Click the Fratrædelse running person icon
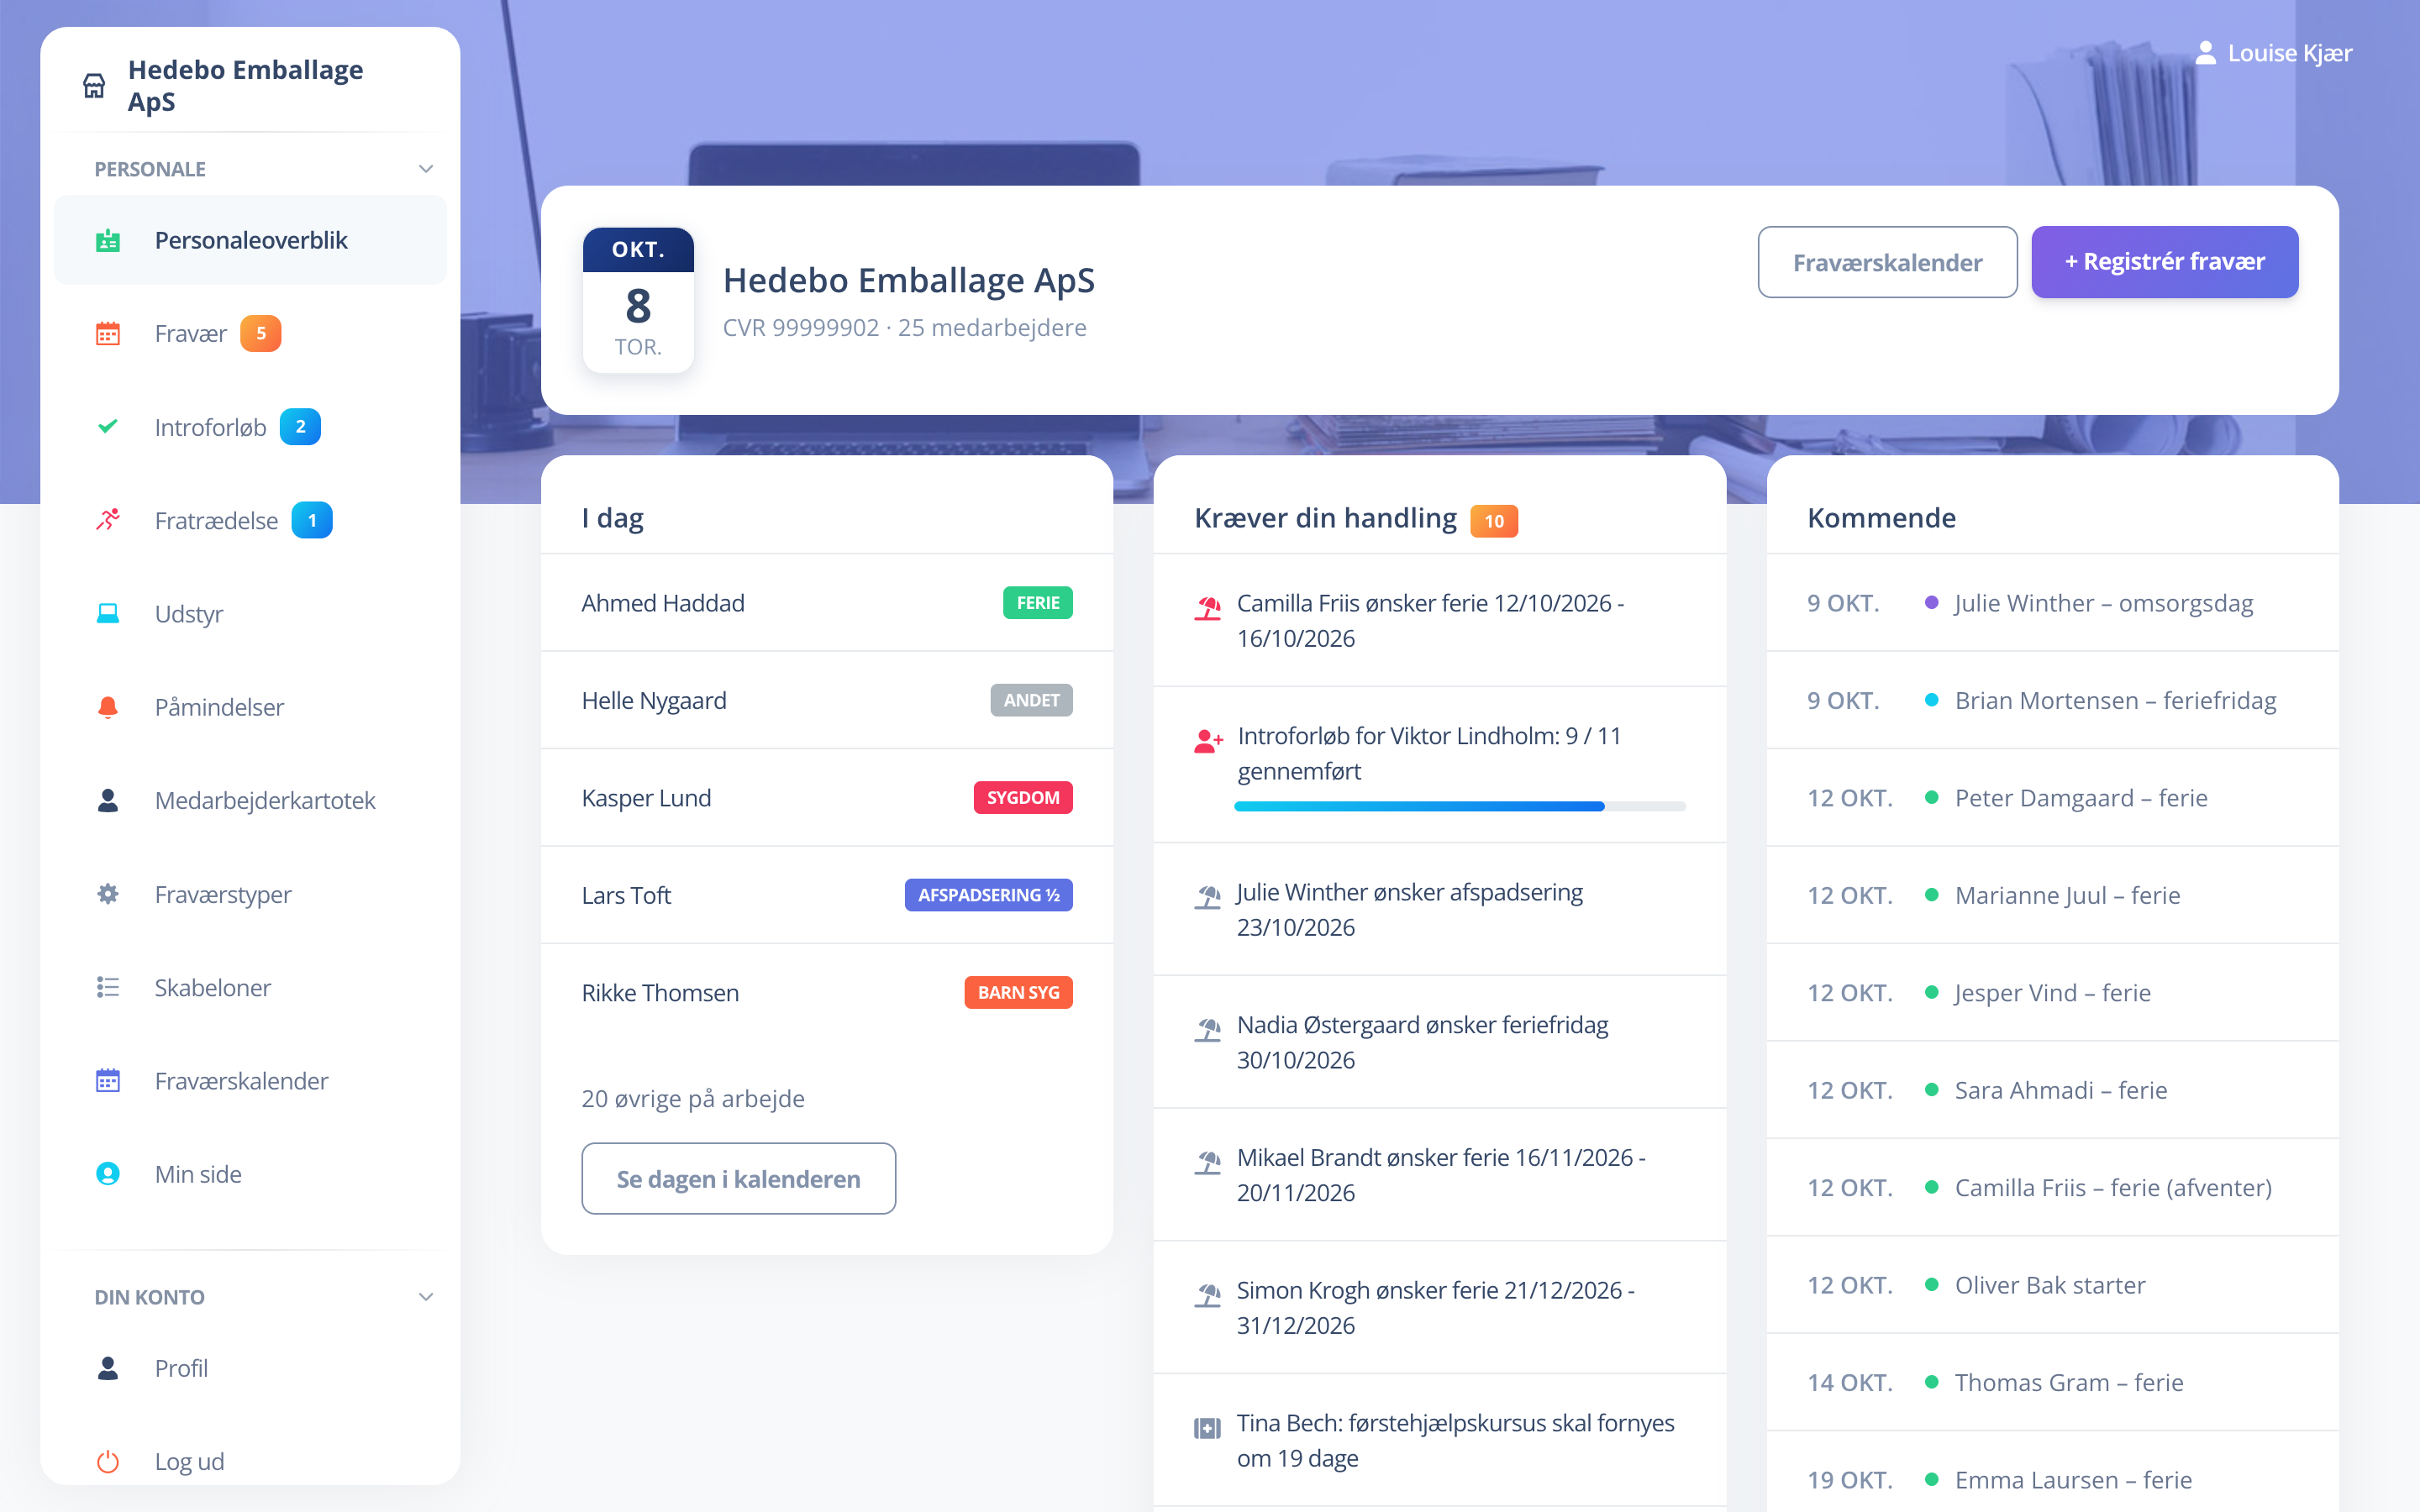Image resolution: width=2420 pixels, height=1512 pixels. (108, 520)
